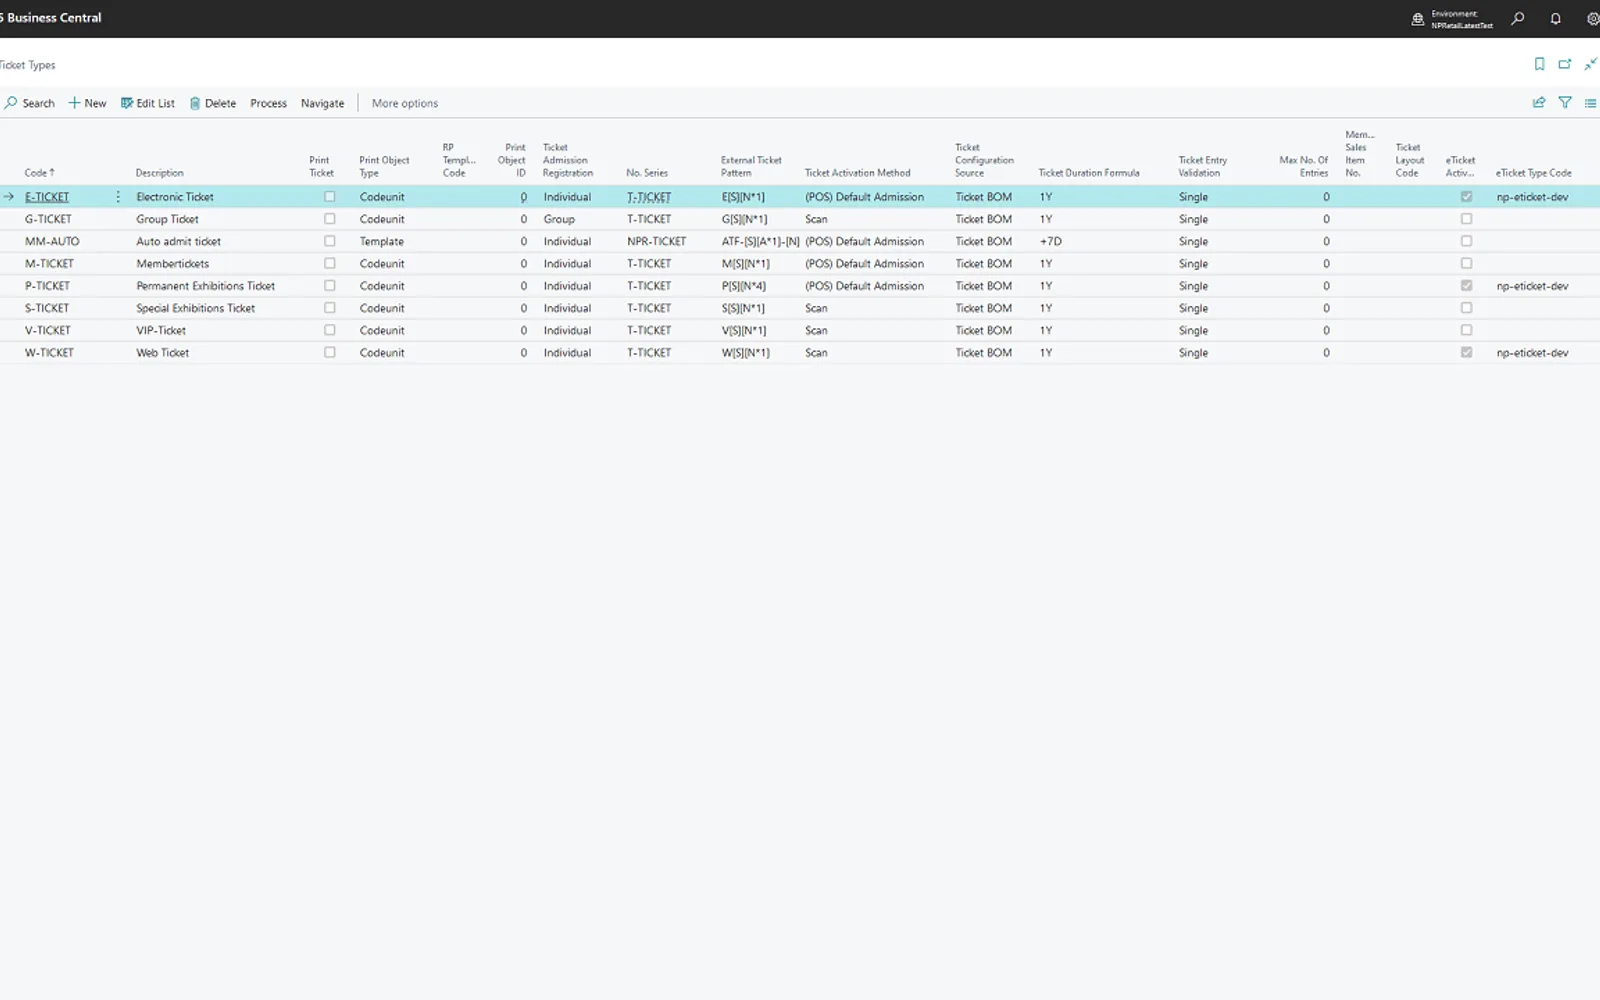Click the 'NPR-TICKET' No. Series cell

click(x=656, y=241)
